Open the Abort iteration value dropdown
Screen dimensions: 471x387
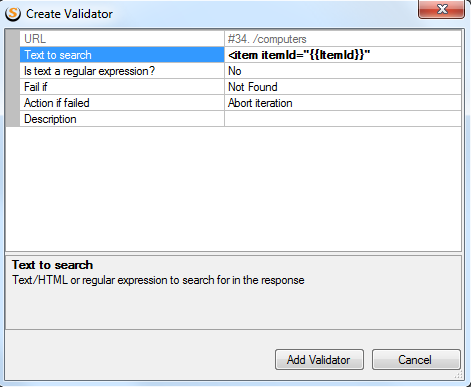pos(343,103)
